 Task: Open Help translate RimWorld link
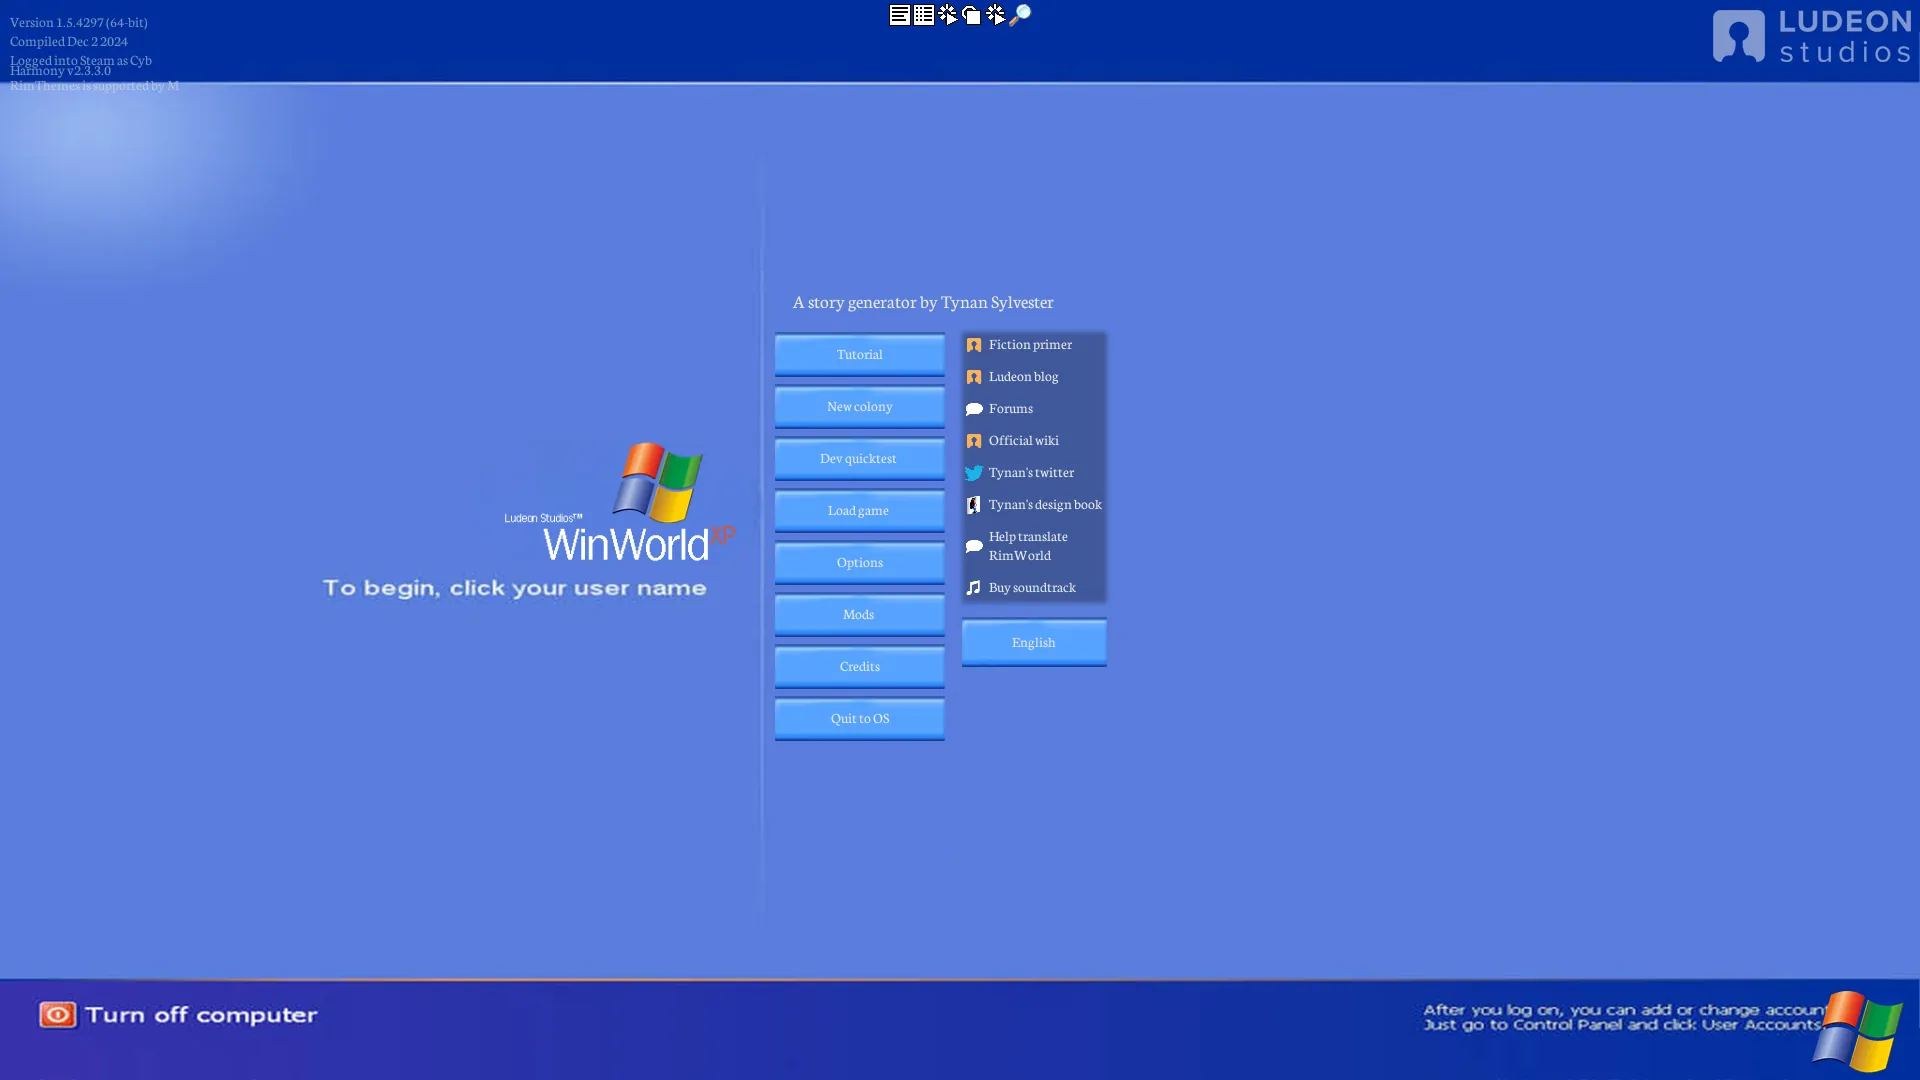click(1028, 546)
